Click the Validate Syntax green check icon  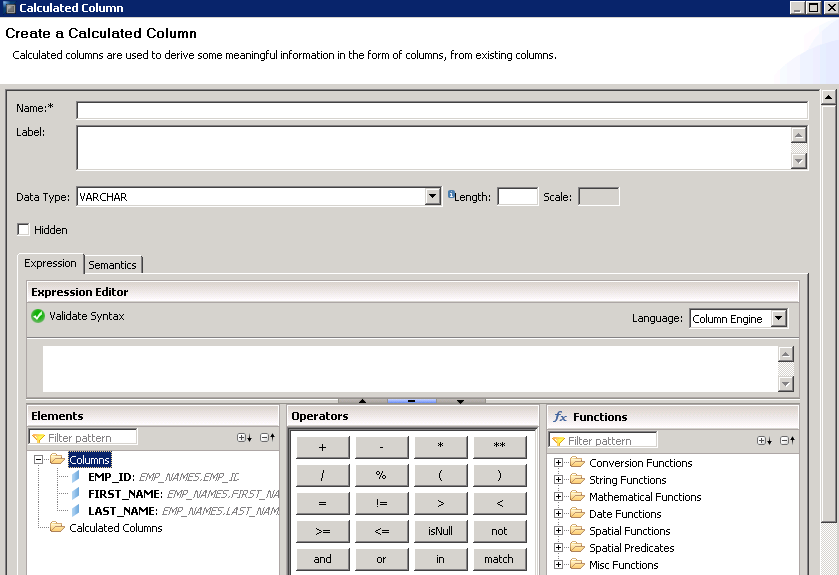(38, 316)
